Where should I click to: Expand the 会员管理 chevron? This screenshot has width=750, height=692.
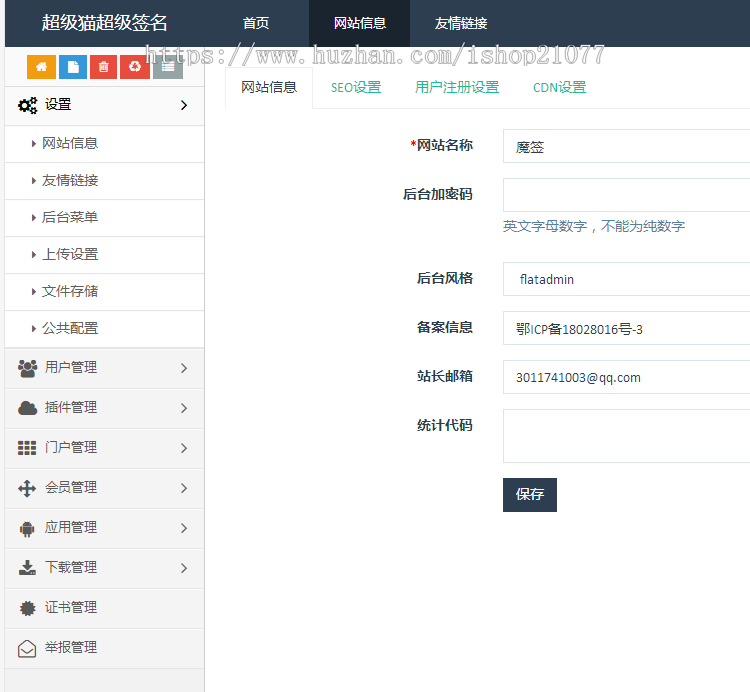[184, 488]
